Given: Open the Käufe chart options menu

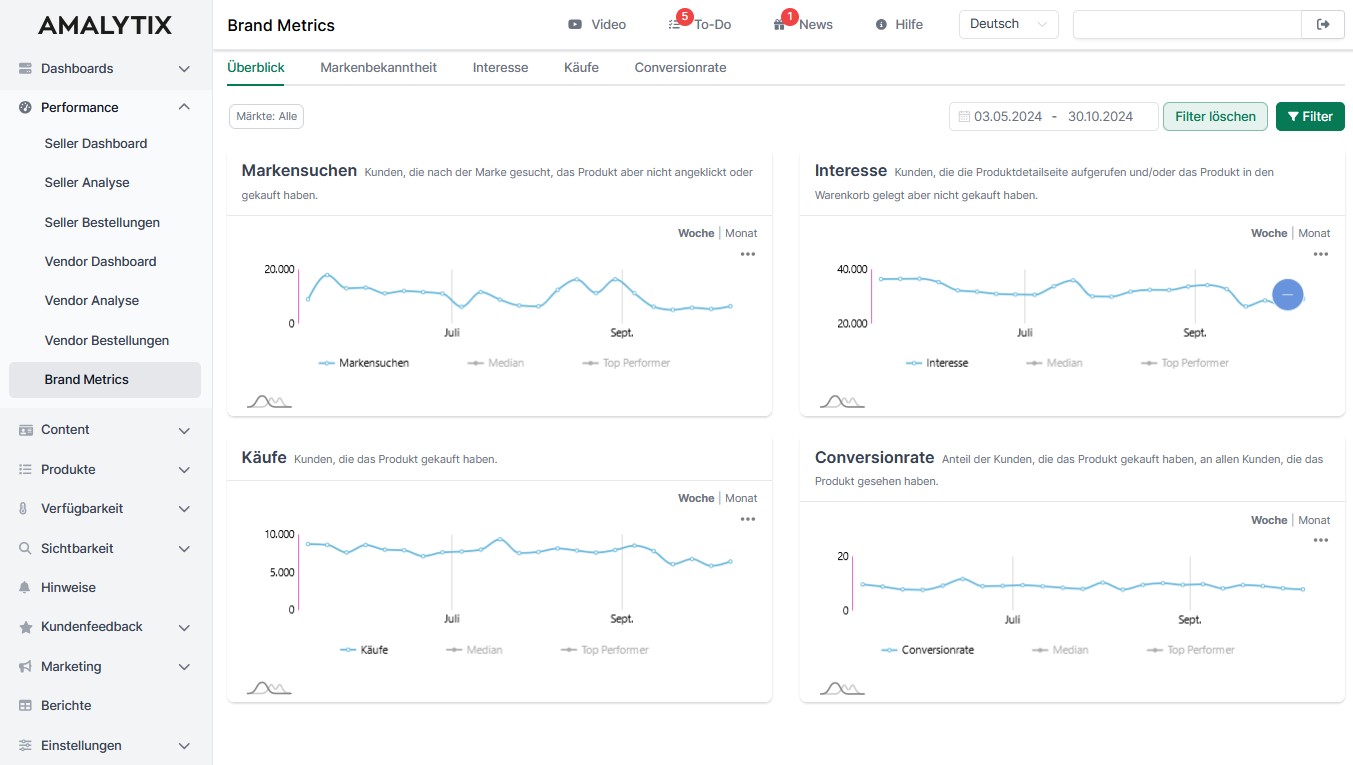Looking at the screenshot, I should (748, 519).
